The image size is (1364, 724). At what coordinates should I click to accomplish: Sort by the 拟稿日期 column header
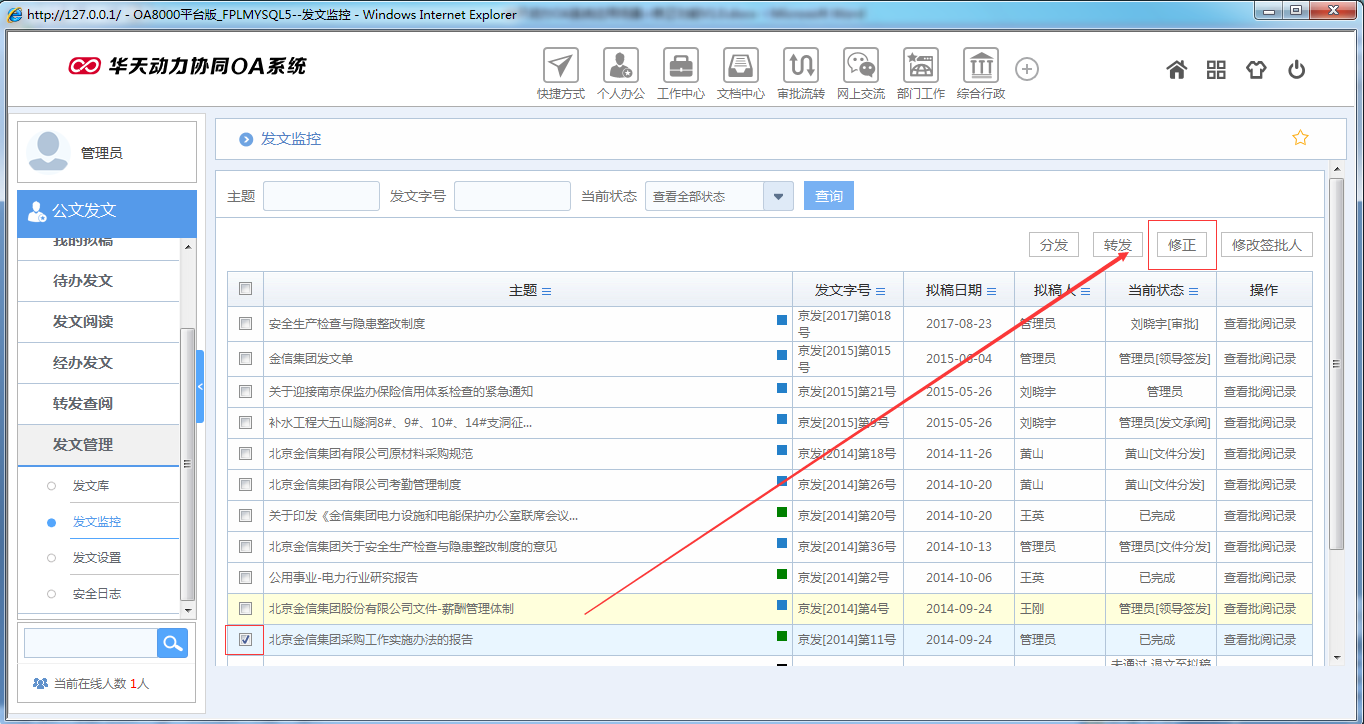point(958,289)
